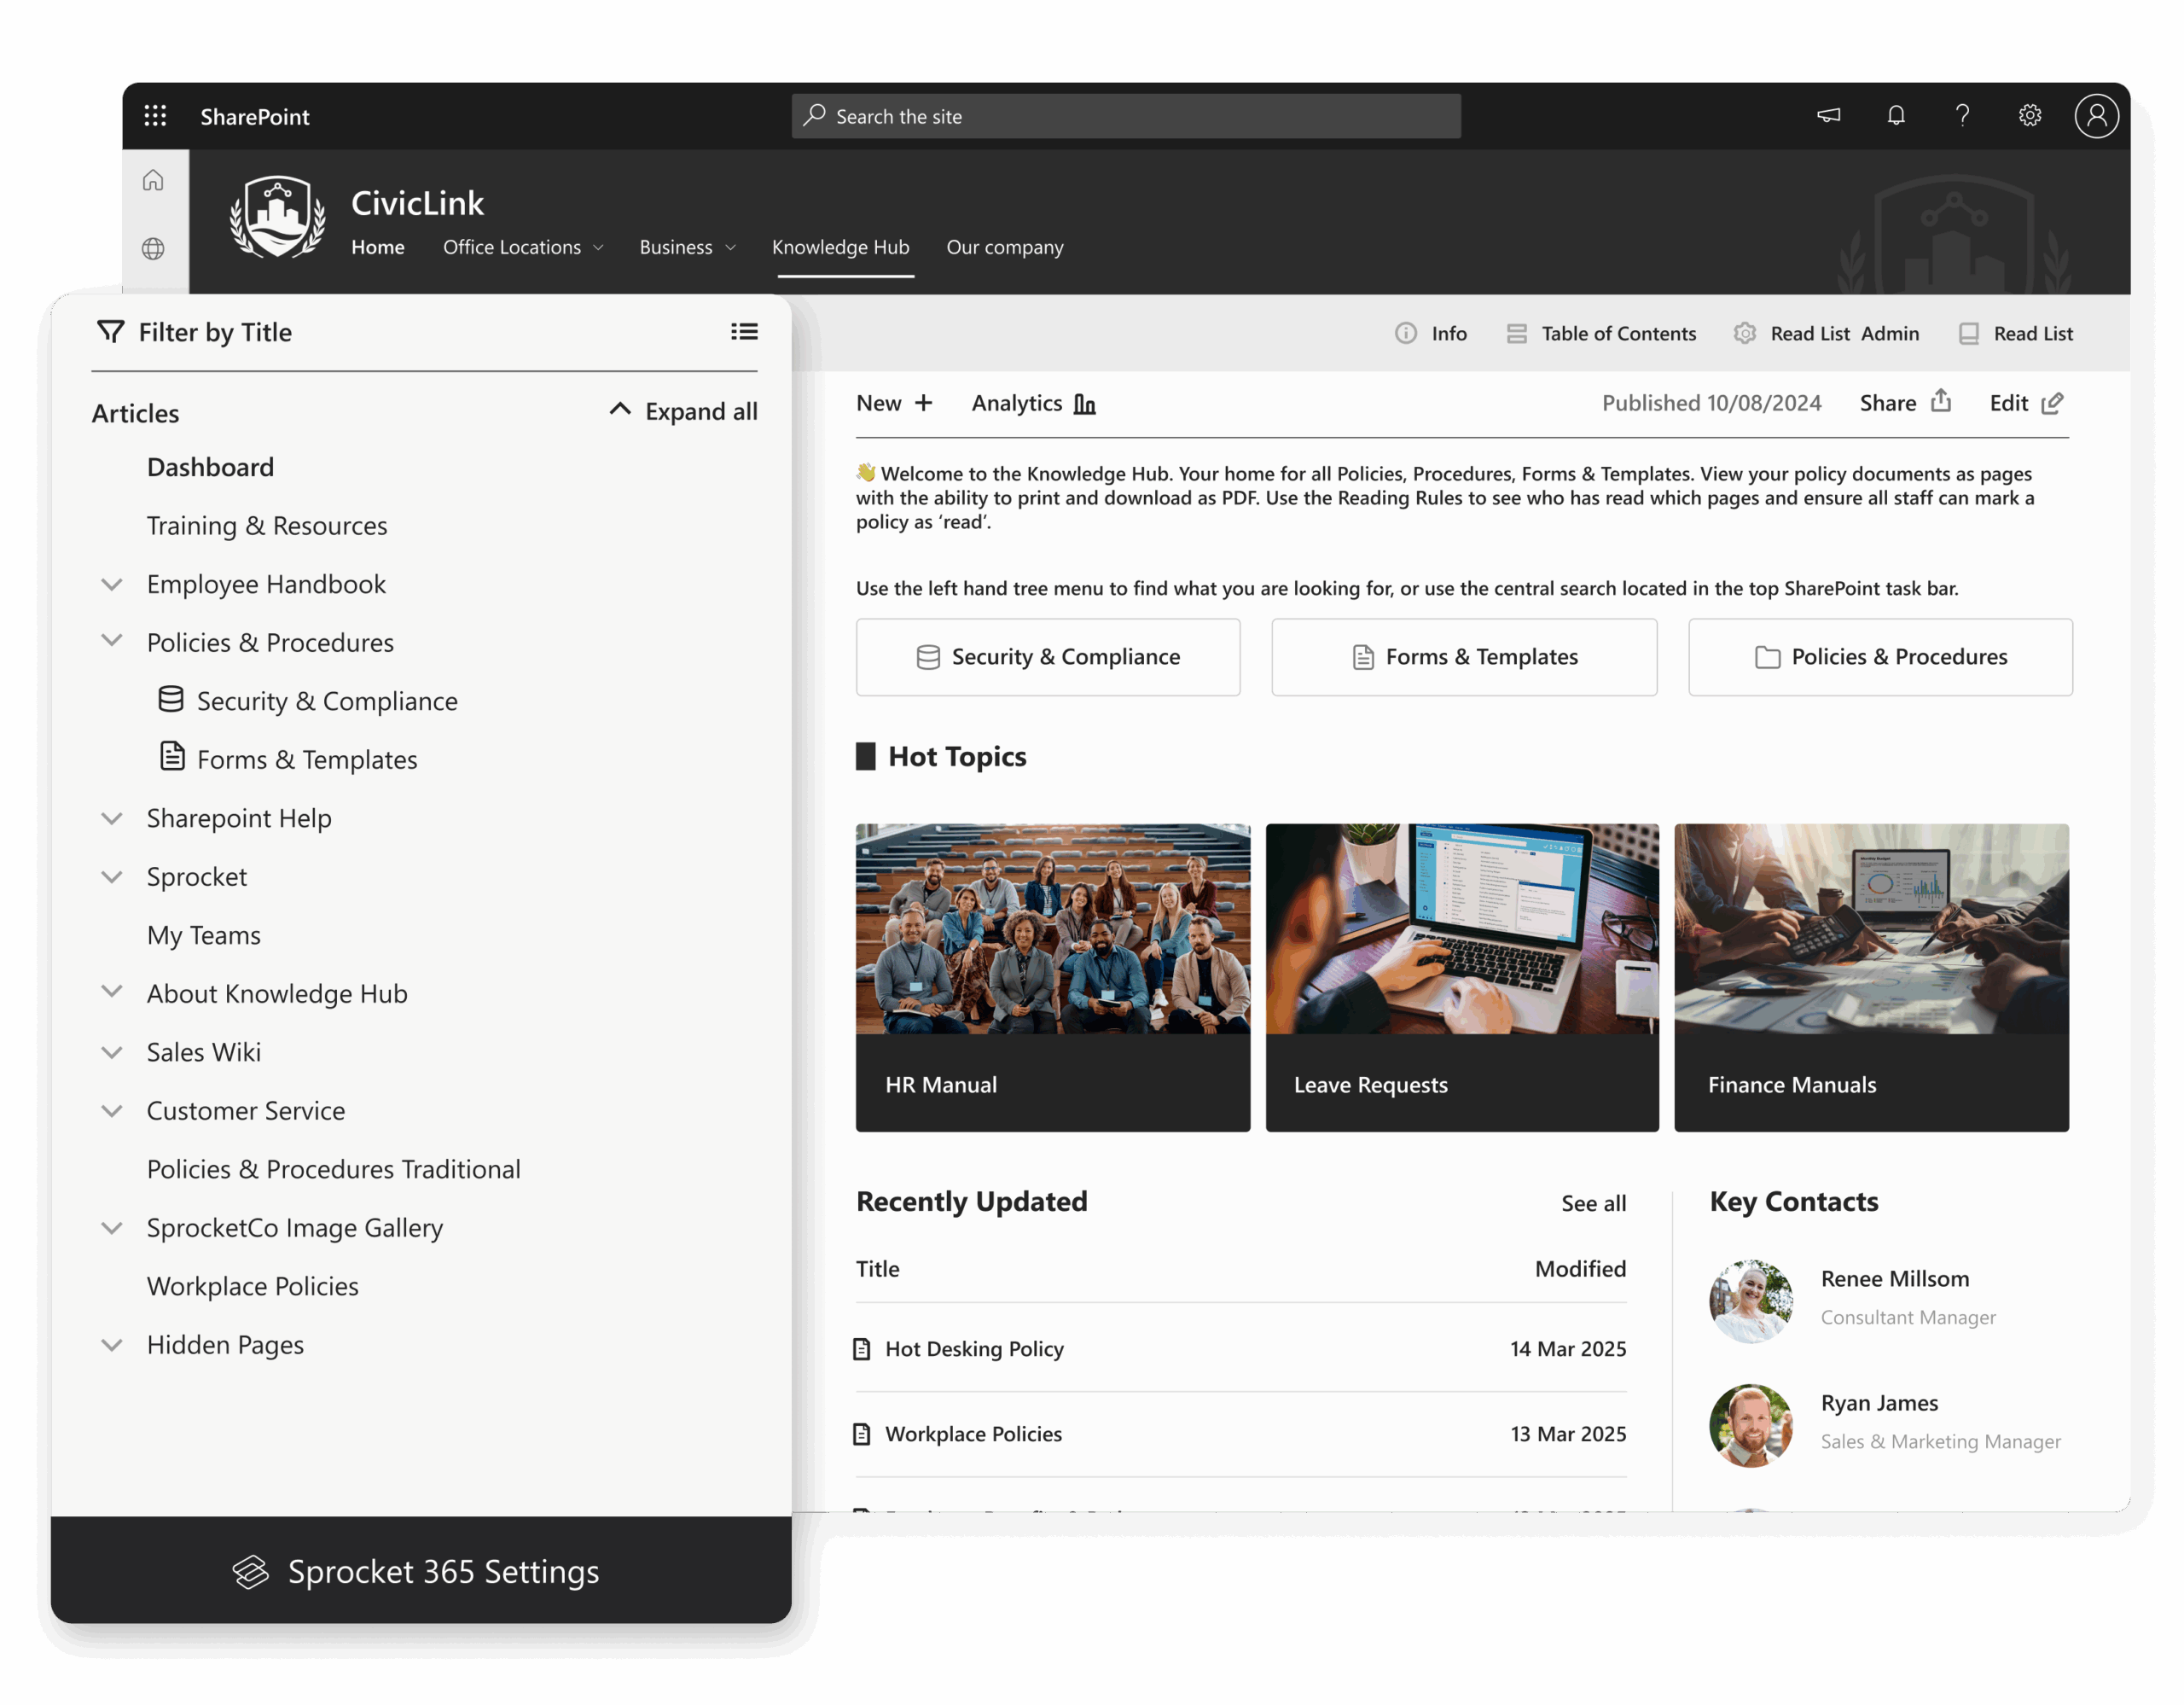
Task: Open the See all link under Recently Updated
Action: (x=1592, y=1203)
